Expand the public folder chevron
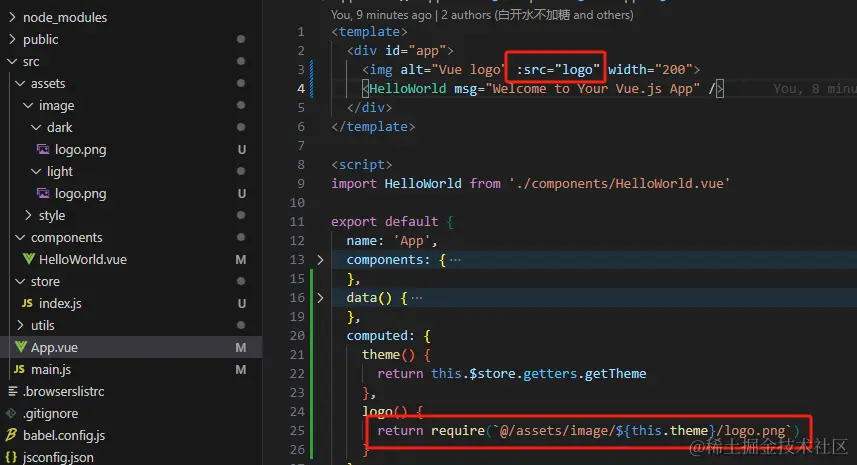 pos(12,39)
